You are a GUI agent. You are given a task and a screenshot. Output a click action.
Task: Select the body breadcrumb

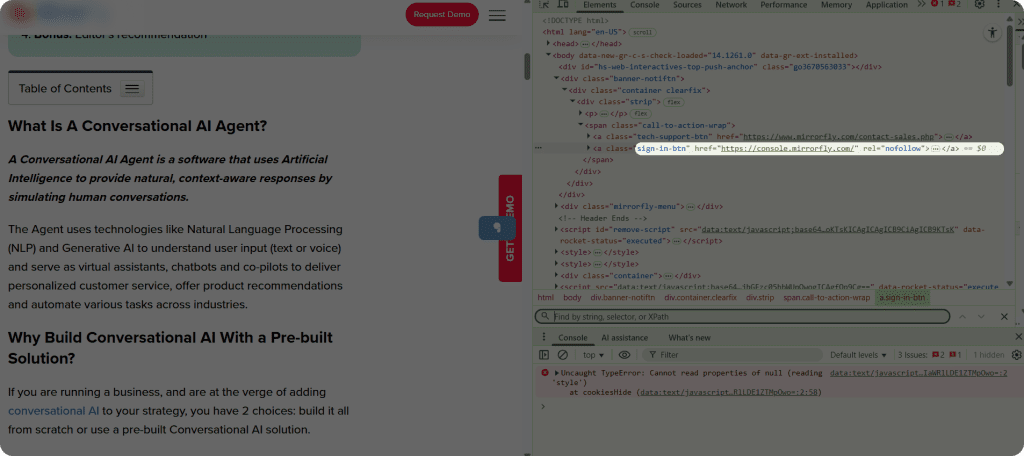click(x=572, y=297)
